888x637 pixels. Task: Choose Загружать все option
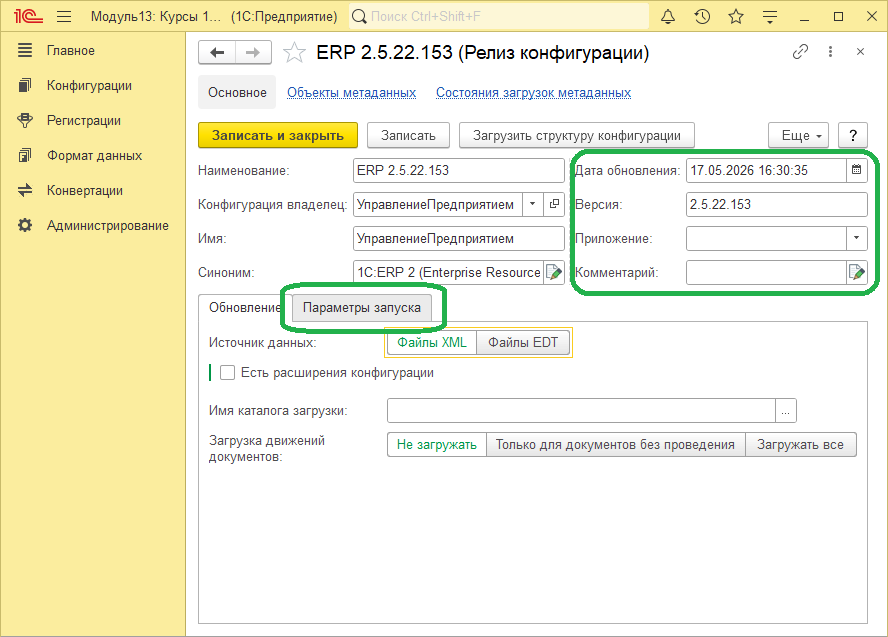point(800,444)
